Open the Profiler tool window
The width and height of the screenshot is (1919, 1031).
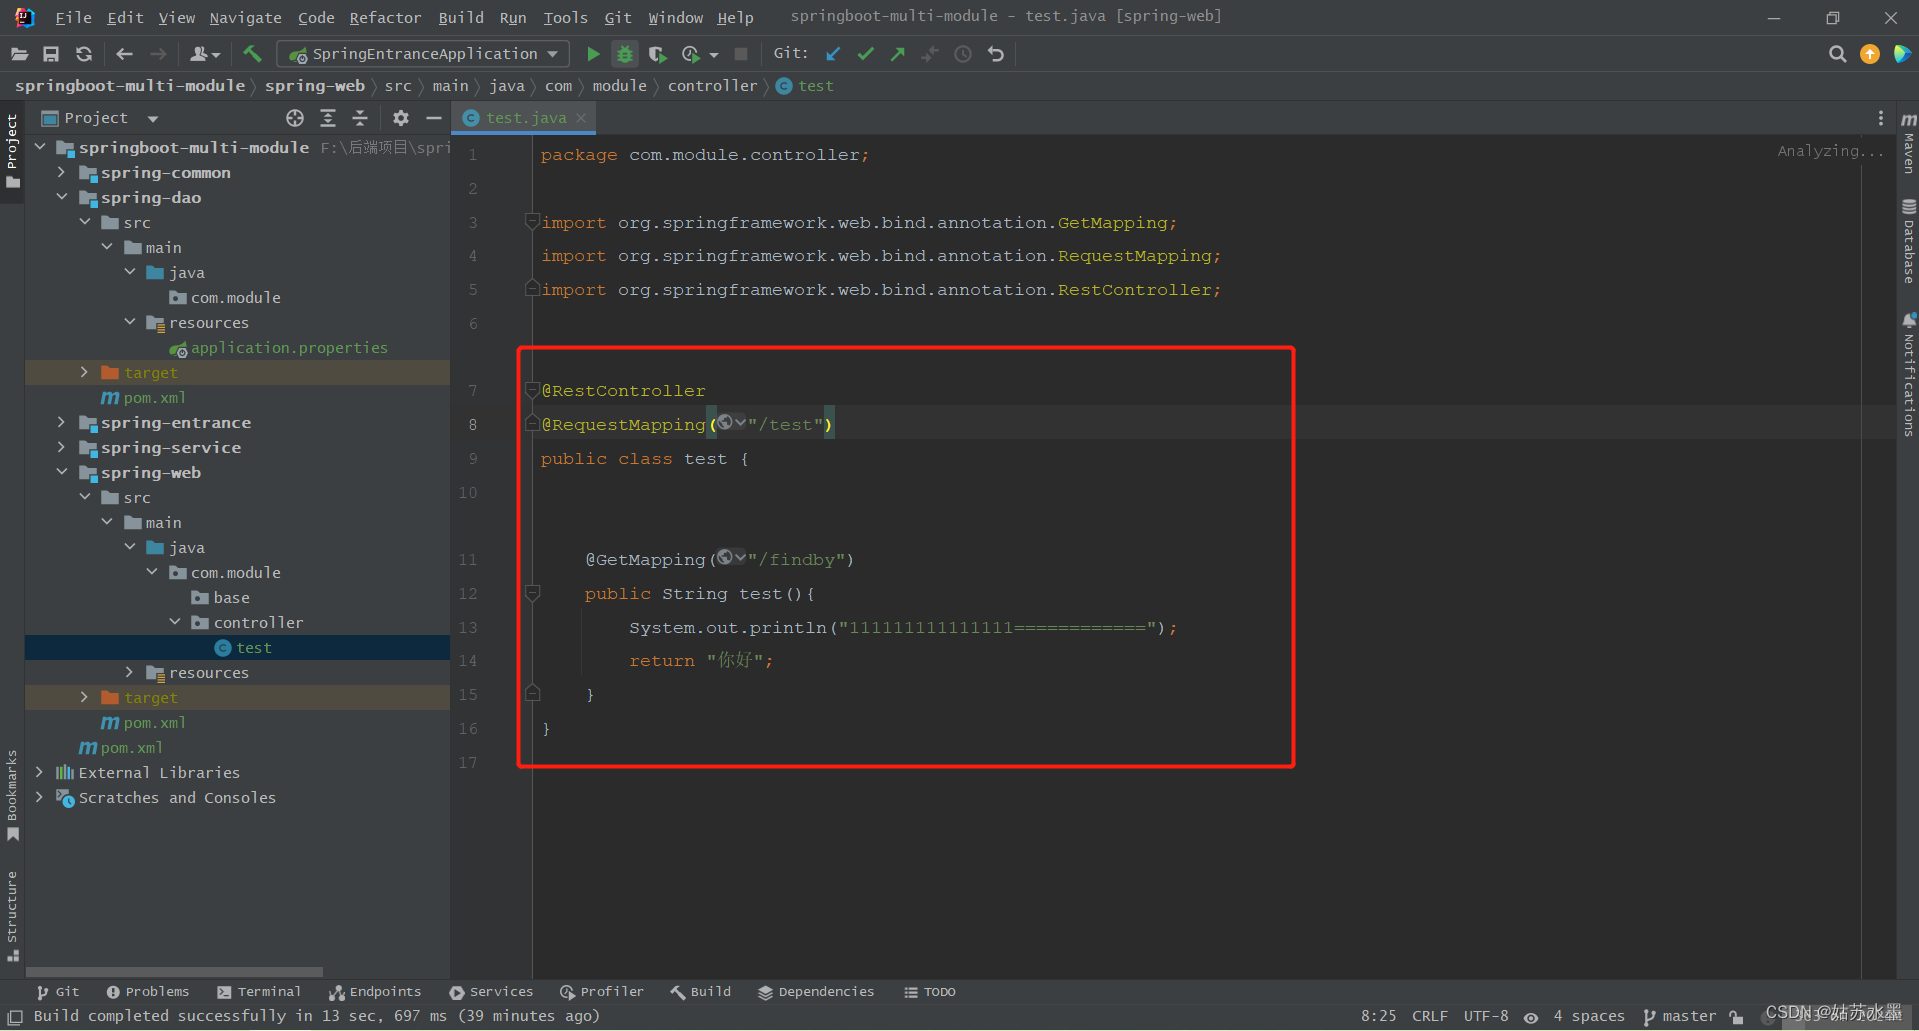click(x=602, y=992)
